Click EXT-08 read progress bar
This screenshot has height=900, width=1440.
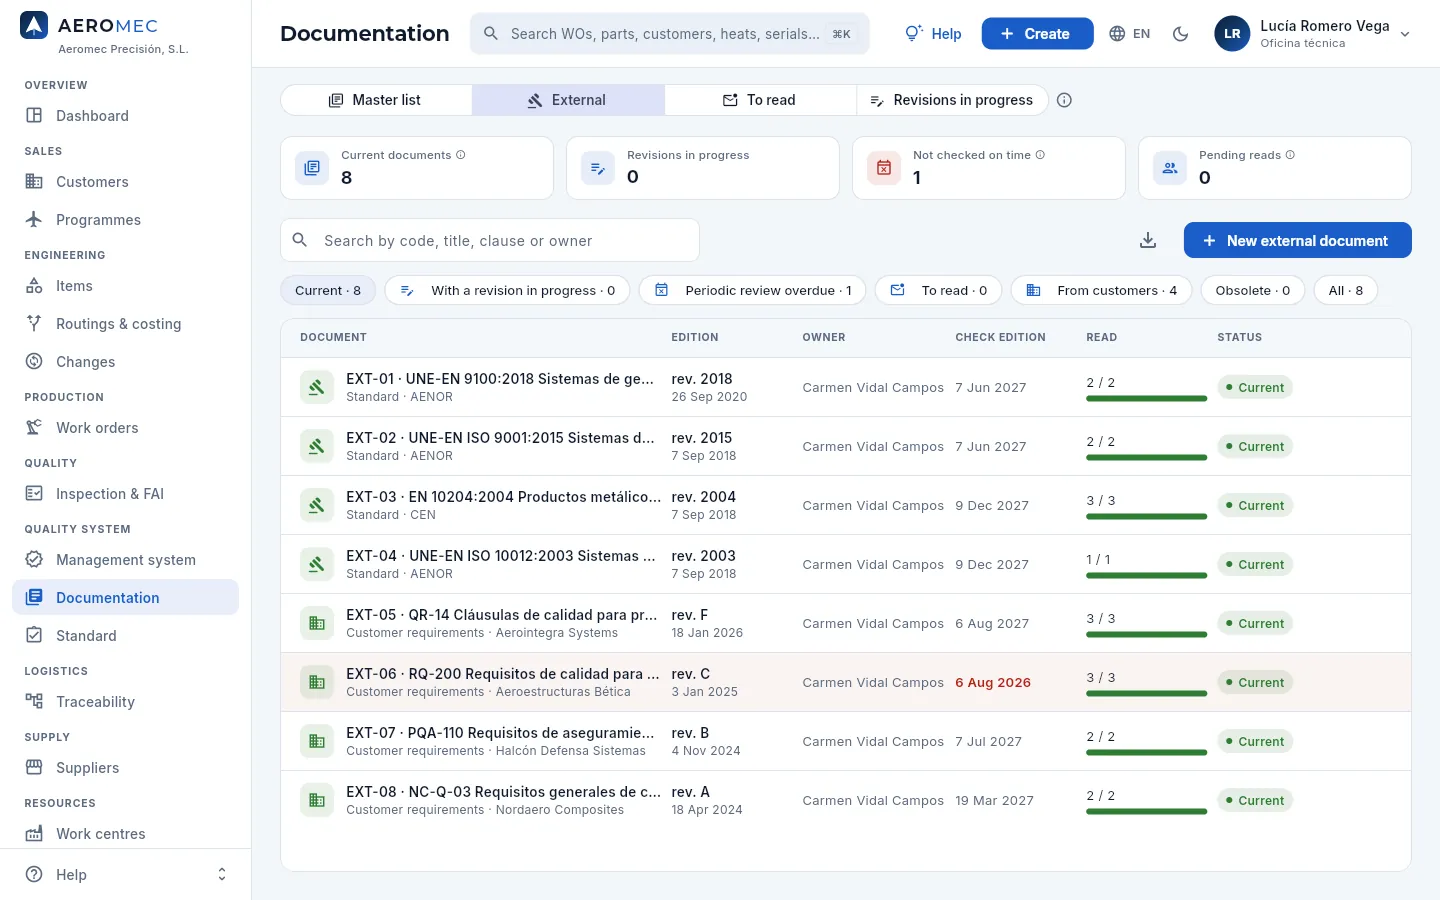coord(1146,811)
